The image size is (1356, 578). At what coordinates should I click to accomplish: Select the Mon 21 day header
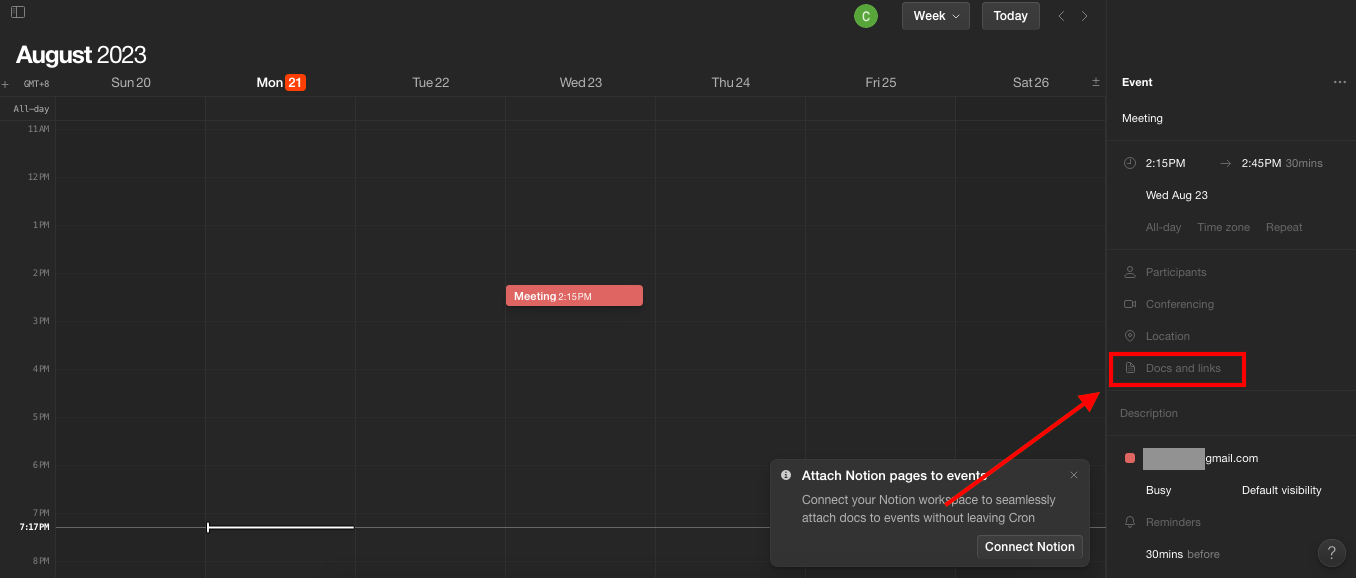coord(281,82)
